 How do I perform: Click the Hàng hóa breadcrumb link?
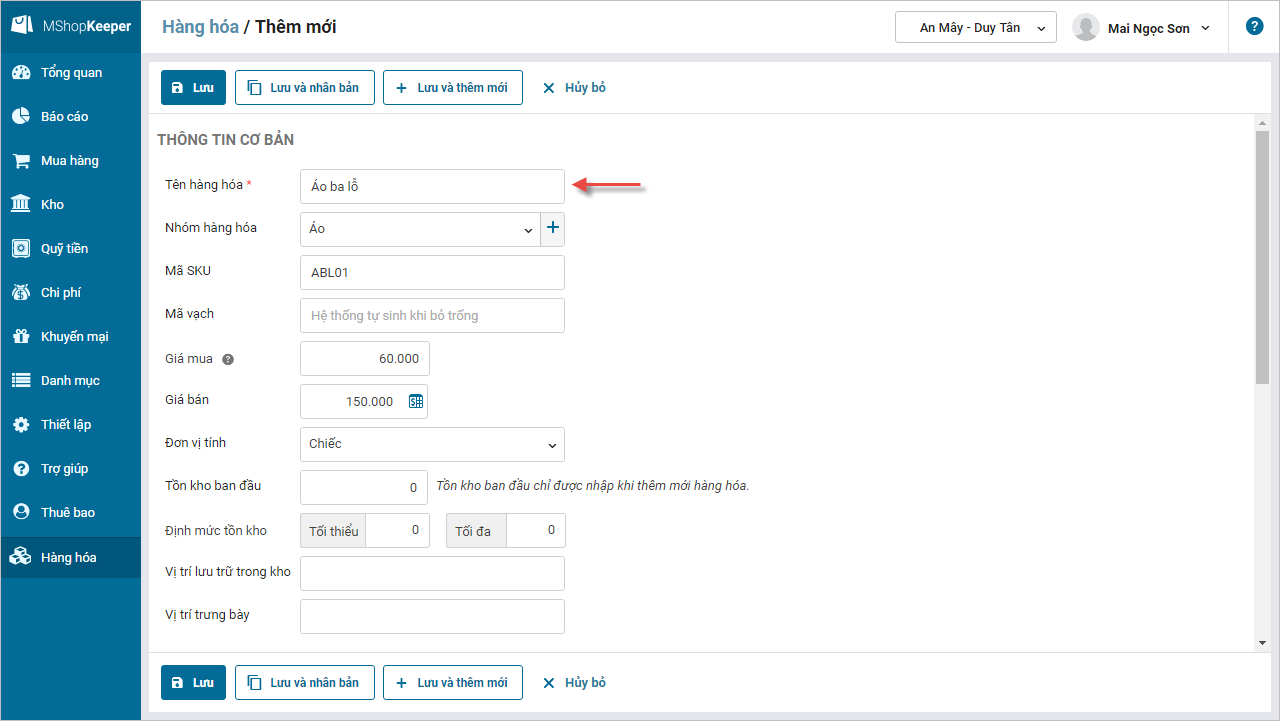200,27
